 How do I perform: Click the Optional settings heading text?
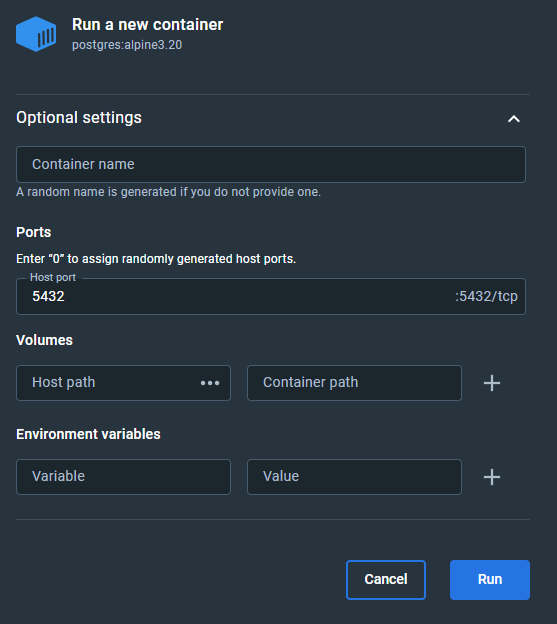click(79, 118)
